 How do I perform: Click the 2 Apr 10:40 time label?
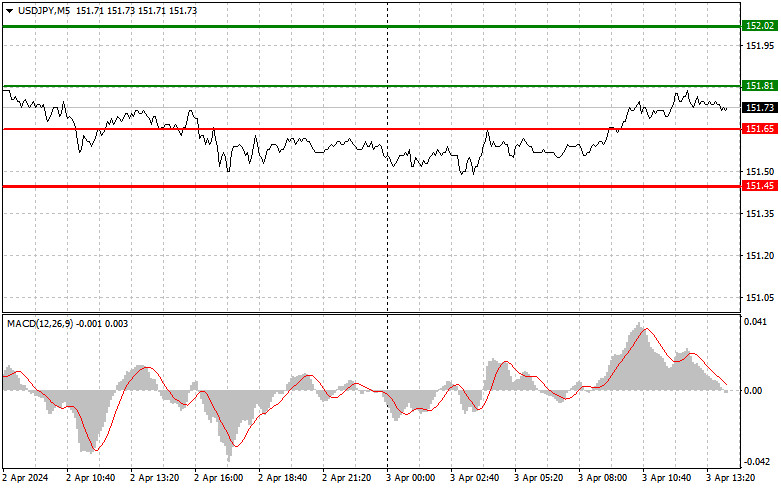point(91,478)
